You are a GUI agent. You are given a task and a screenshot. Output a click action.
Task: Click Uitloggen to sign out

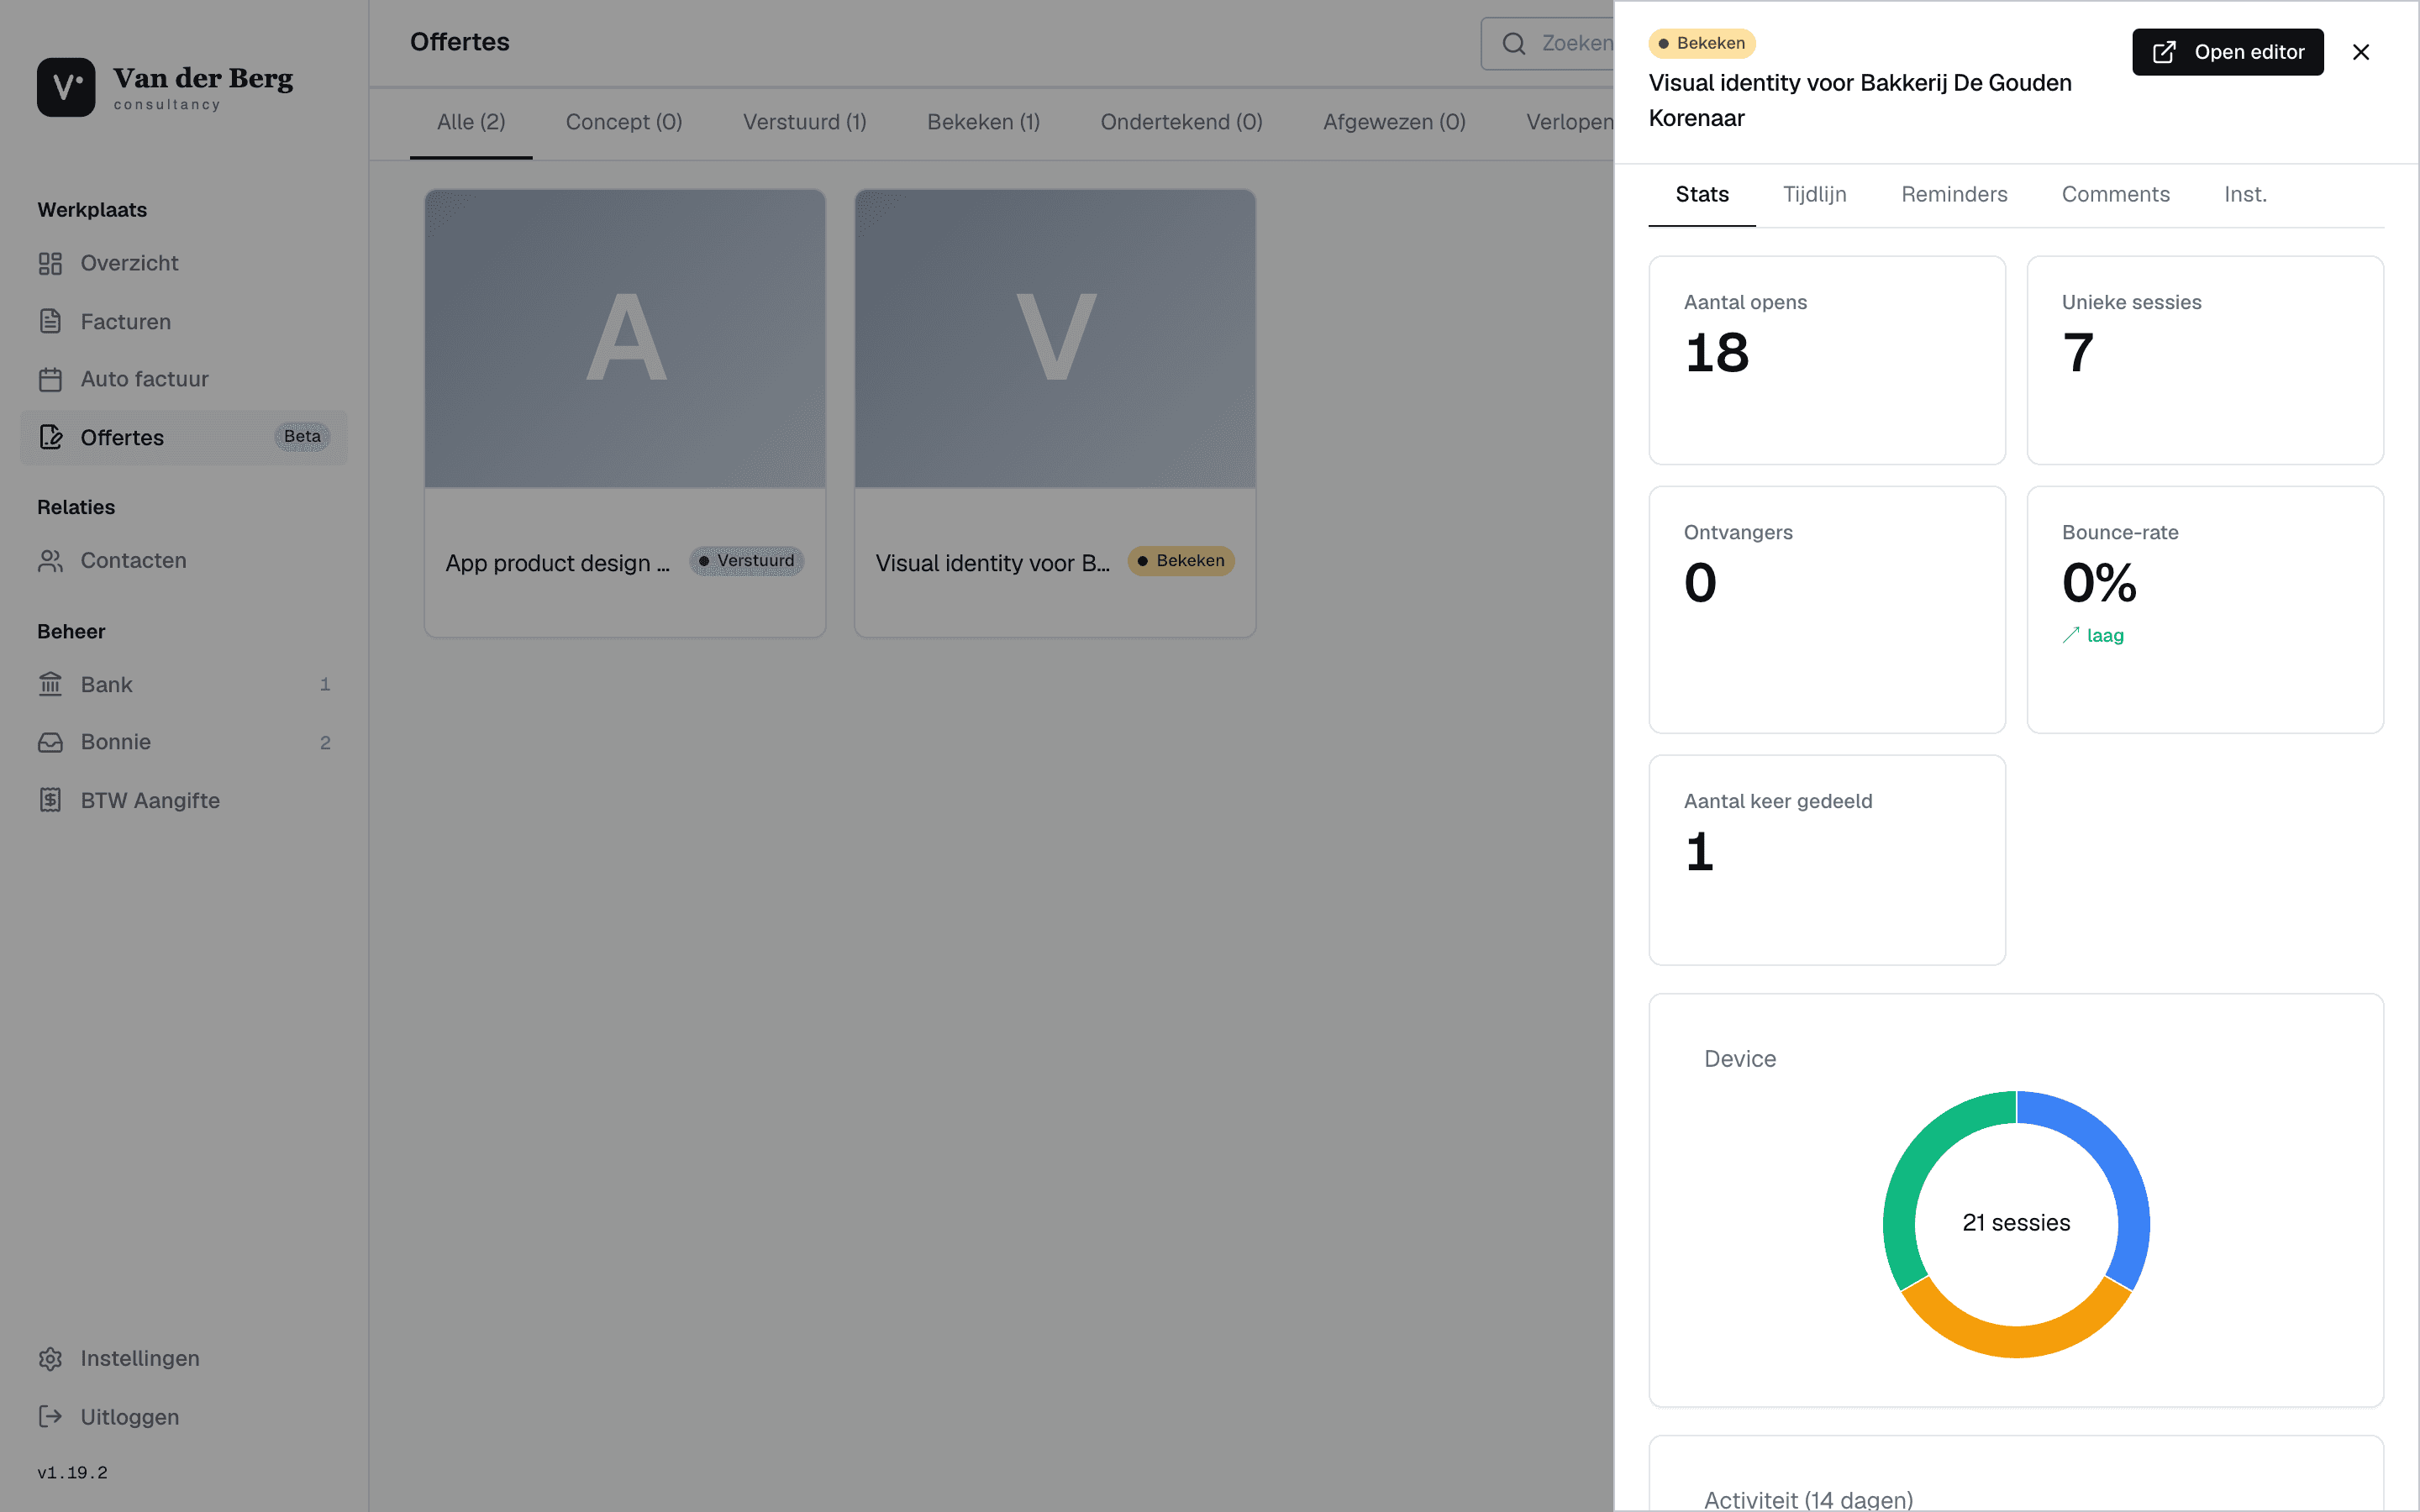[x=184, y=1416]
